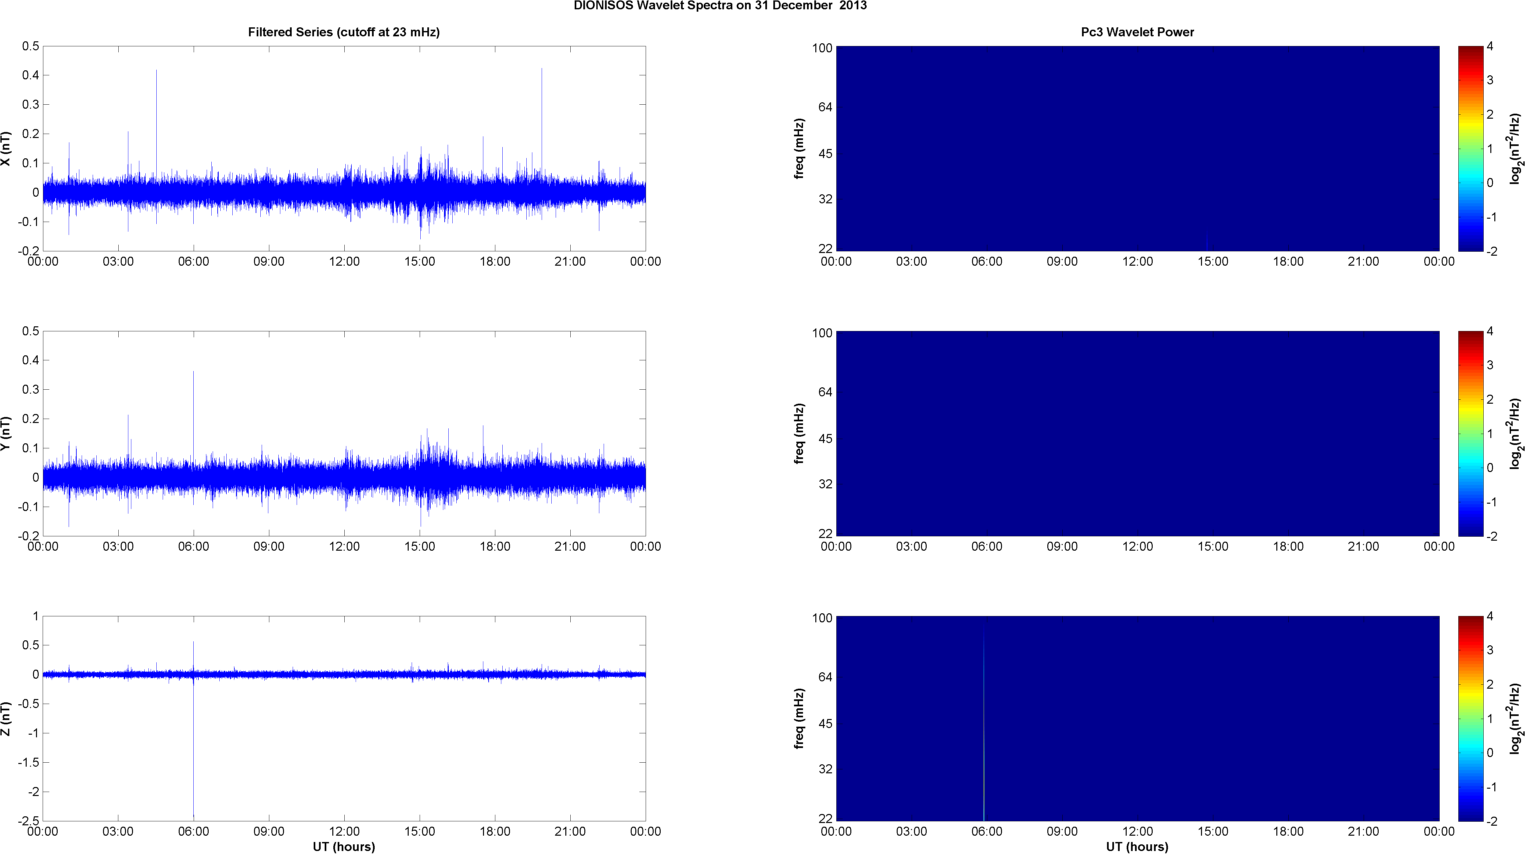Click the bottom Z-component wavelet power spectrogram
This screenshot has width=1525, height=854.
[x=1137, y=719]
